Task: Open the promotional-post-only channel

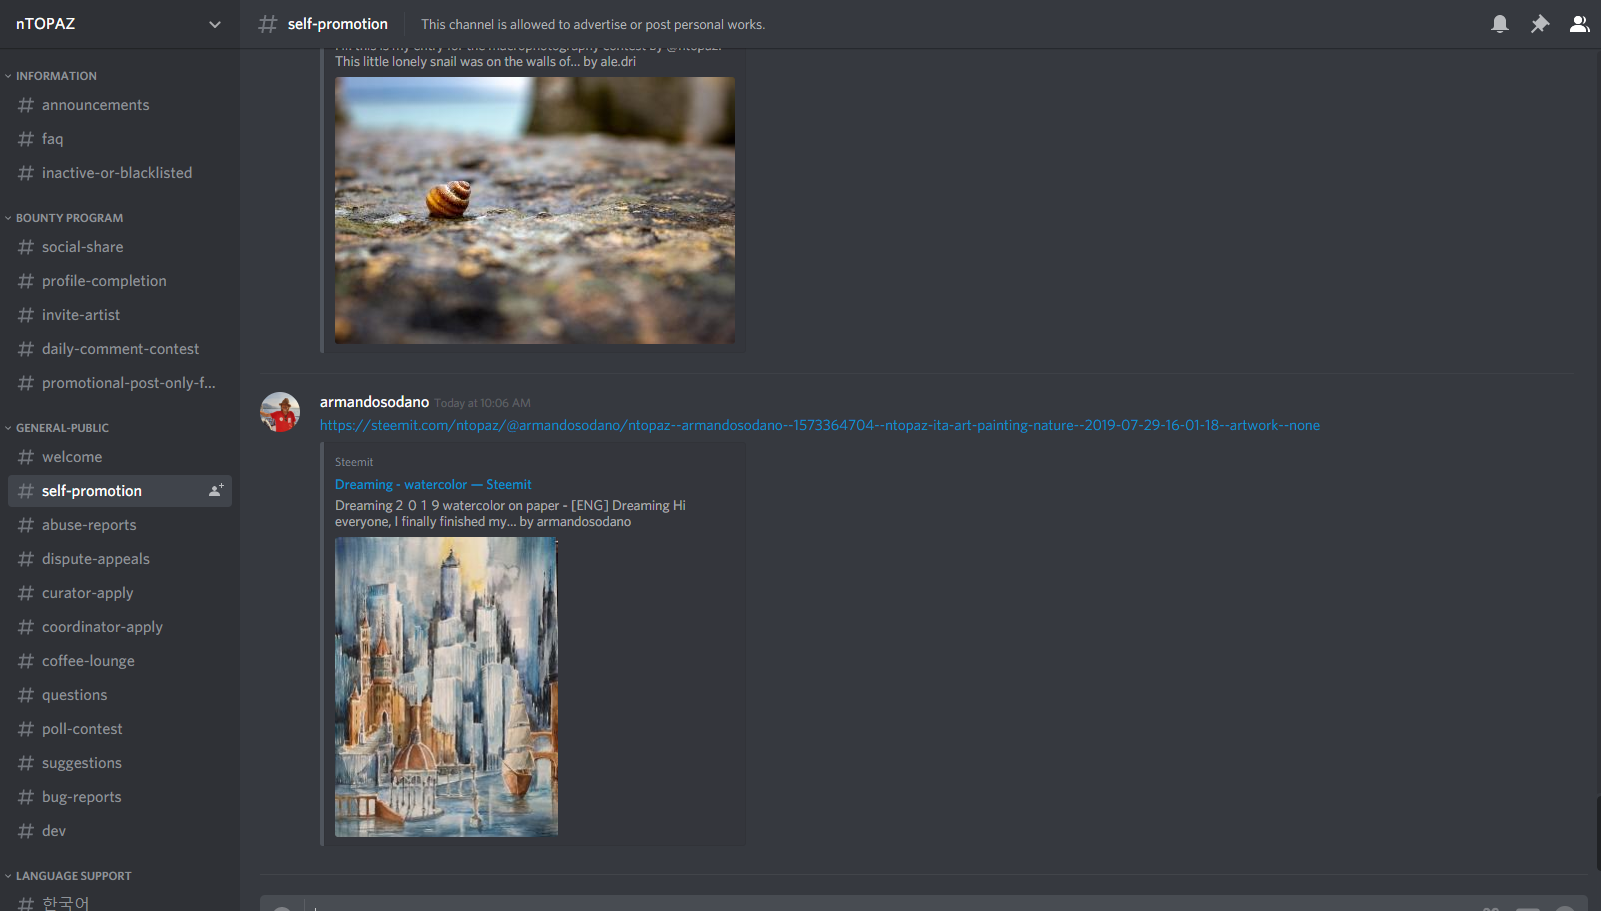Action: (120, 383)
